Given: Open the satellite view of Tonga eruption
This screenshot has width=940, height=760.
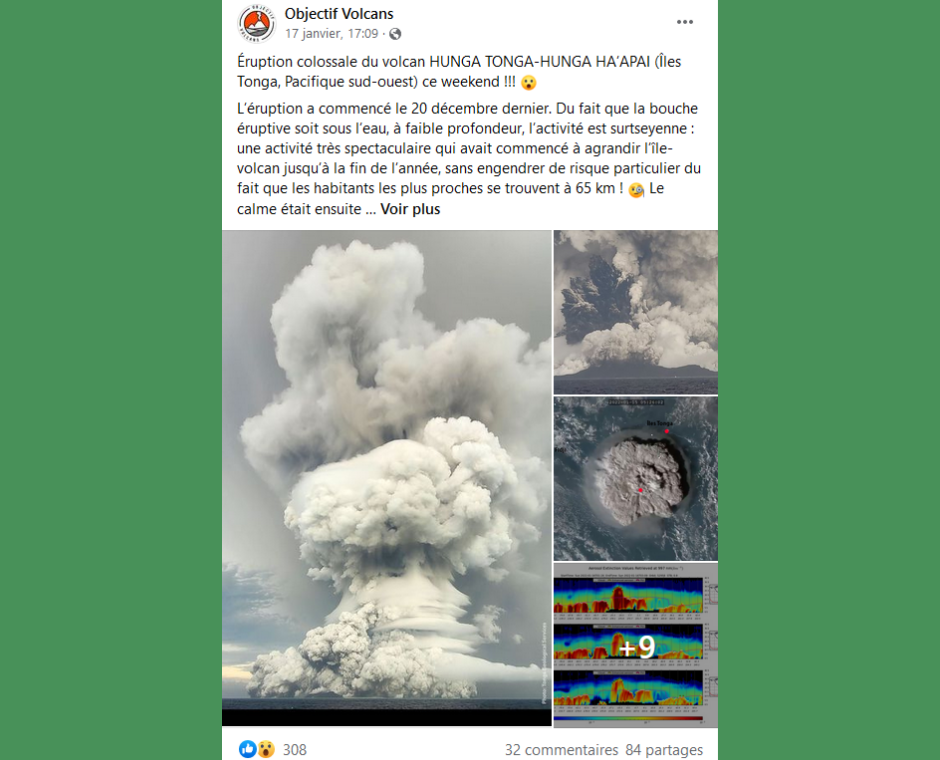Looking at the screenshot, I should (635, 478).
